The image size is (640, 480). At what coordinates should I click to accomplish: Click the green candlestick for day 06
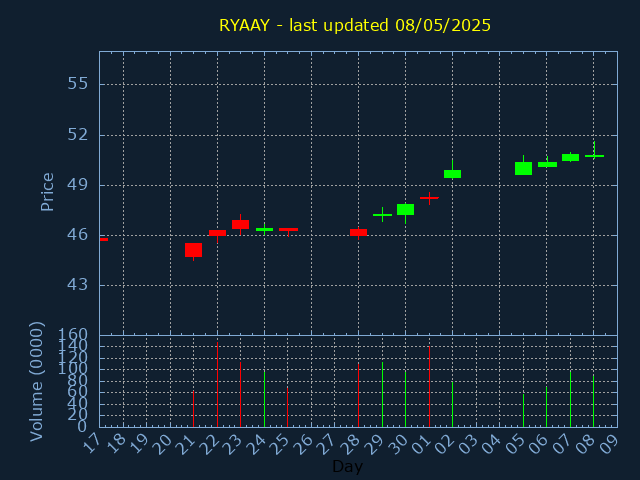pos(547,164)
